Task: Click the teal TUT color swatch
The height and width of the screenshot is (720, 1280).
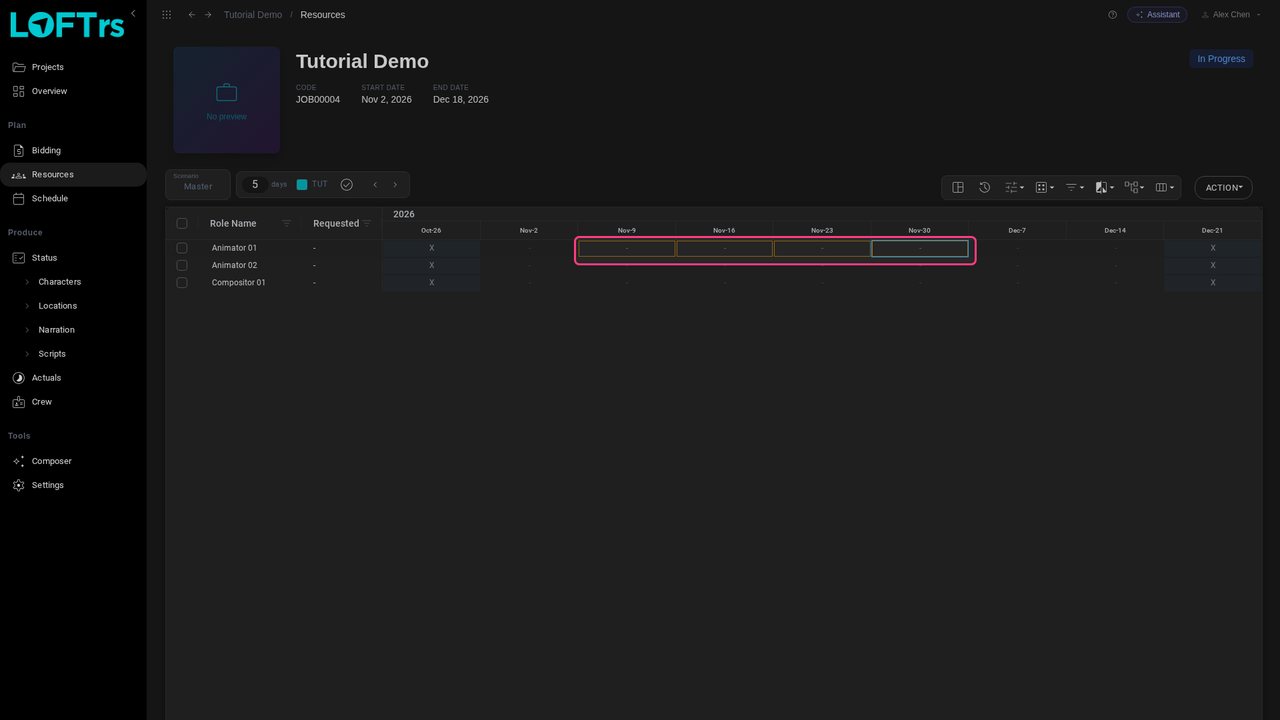Action: click(302, 185)
